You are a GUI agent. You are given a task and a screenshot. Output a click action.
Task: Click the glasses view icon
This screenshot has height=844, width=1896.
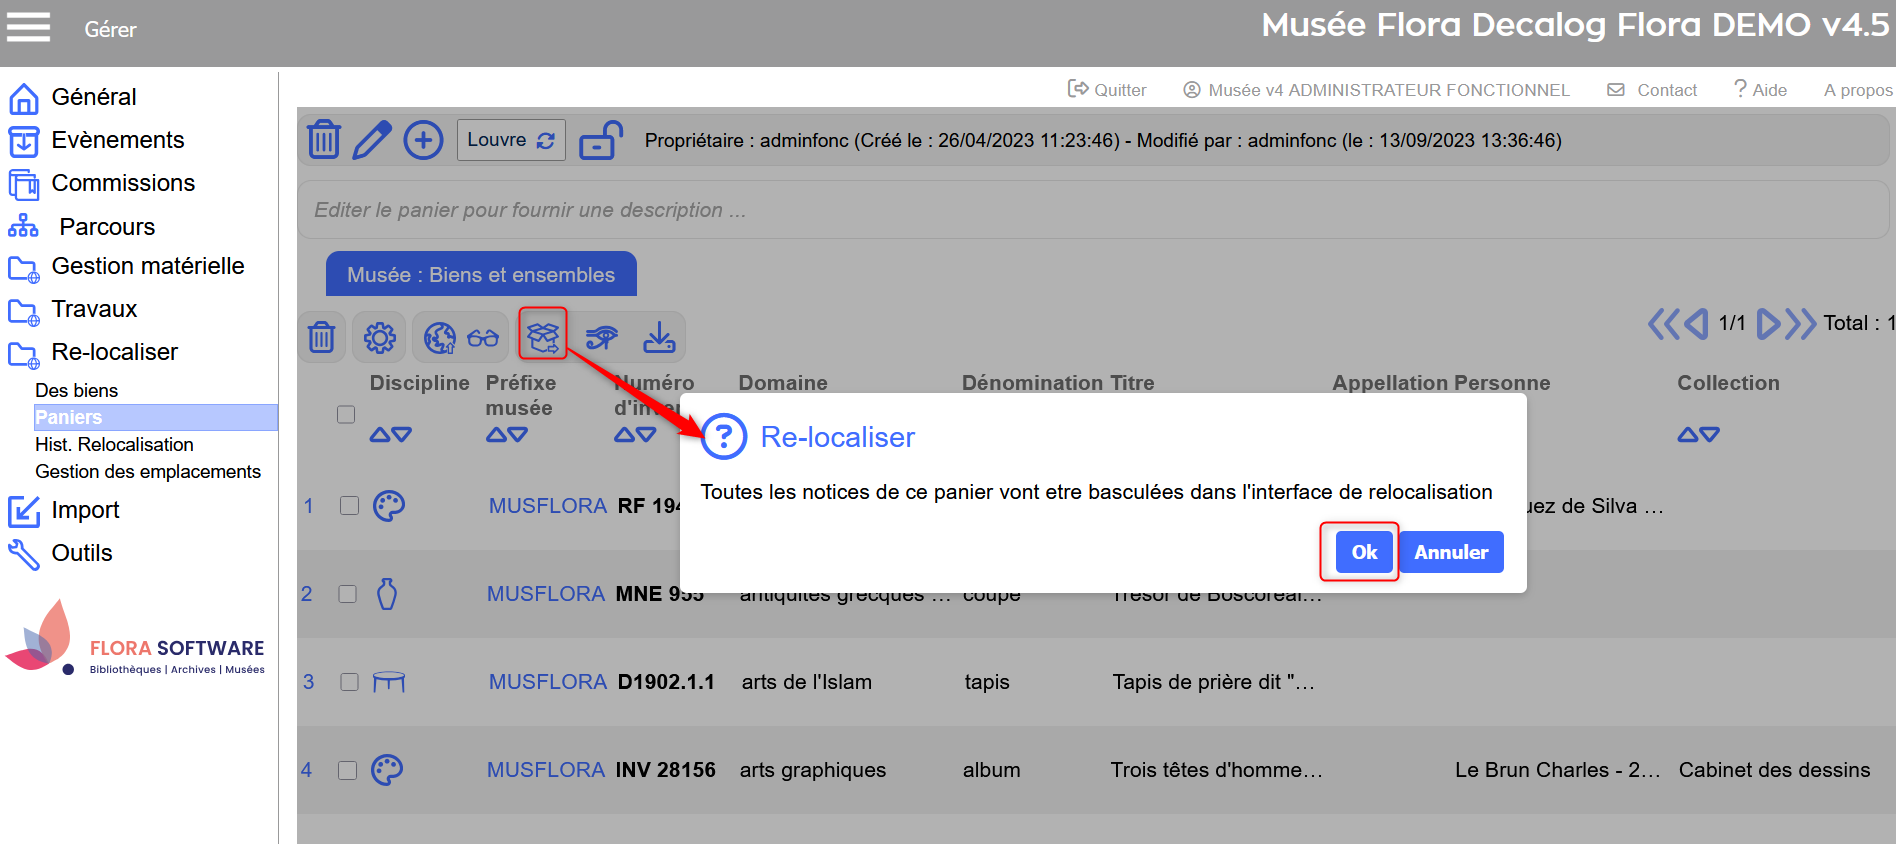pos(483,338)
